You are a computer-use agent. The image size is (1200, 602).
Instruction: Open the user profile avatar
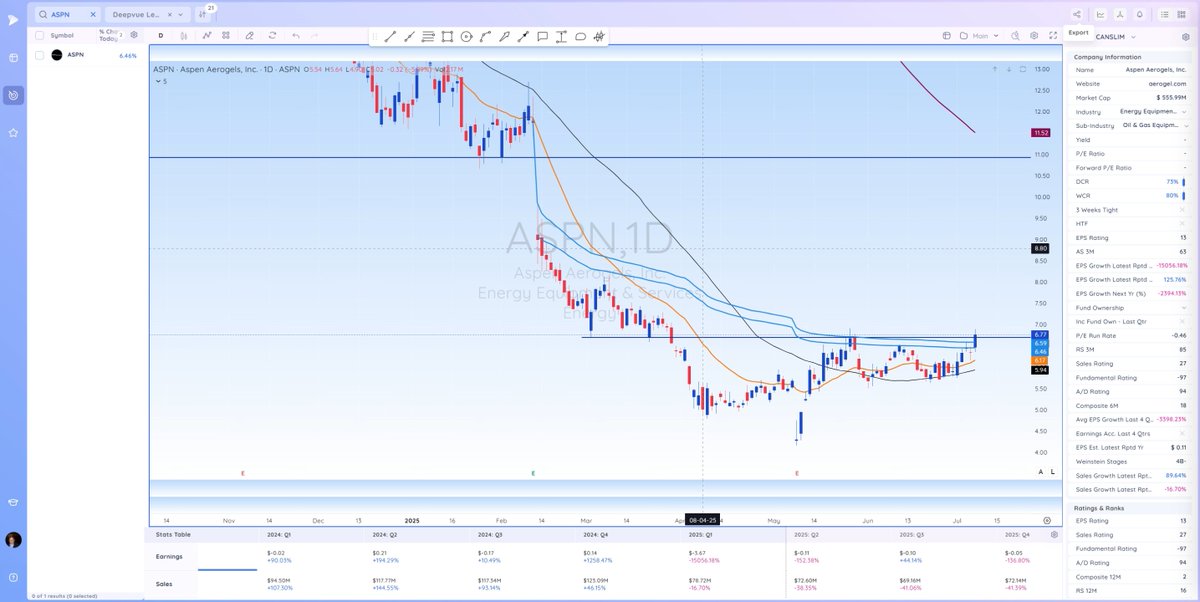point(13,540)
